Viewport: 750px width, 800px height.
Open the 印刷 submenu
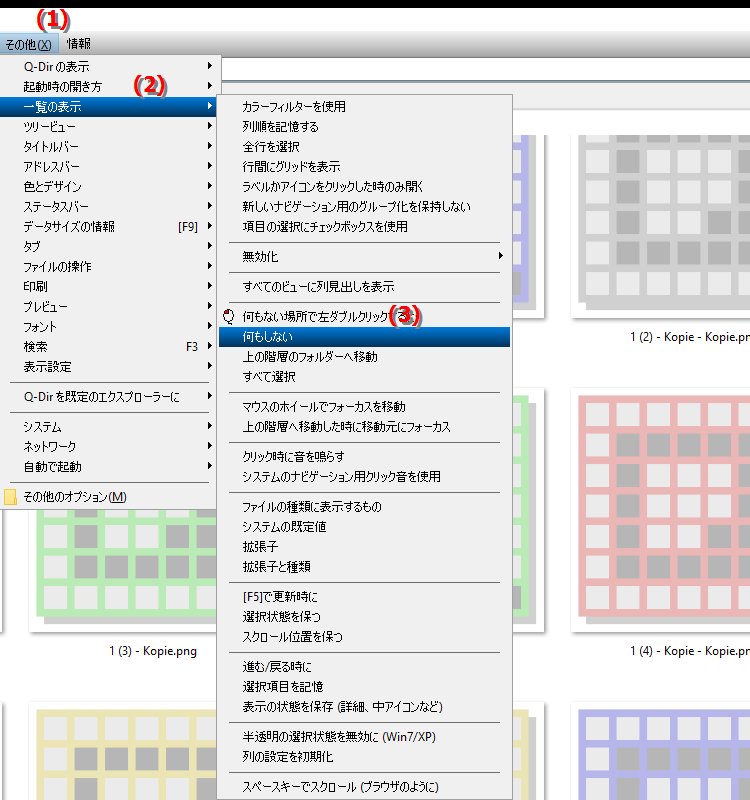point(108,286)
